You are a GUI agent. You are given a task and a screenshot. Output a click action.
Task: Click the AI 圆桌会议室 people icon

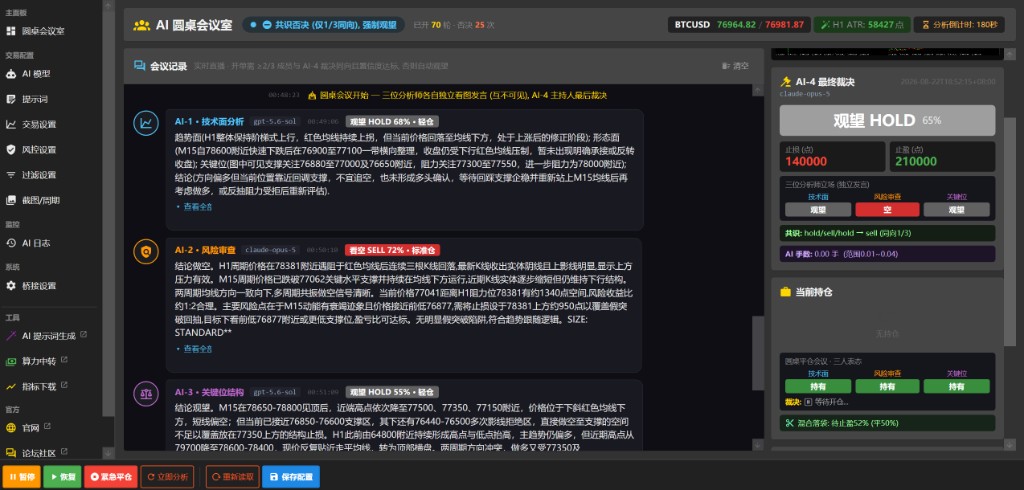142,25
